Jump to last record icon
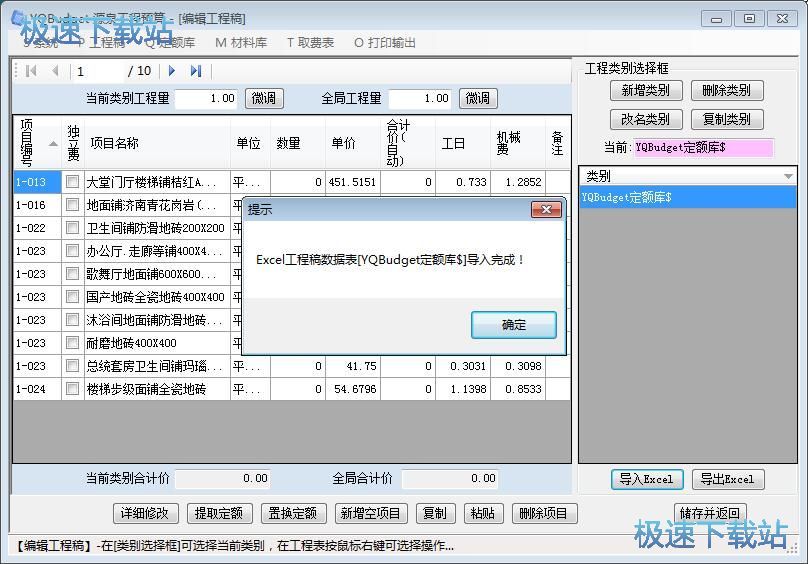The height and width of the screenshot is (564, 808). tap(196, 71)
